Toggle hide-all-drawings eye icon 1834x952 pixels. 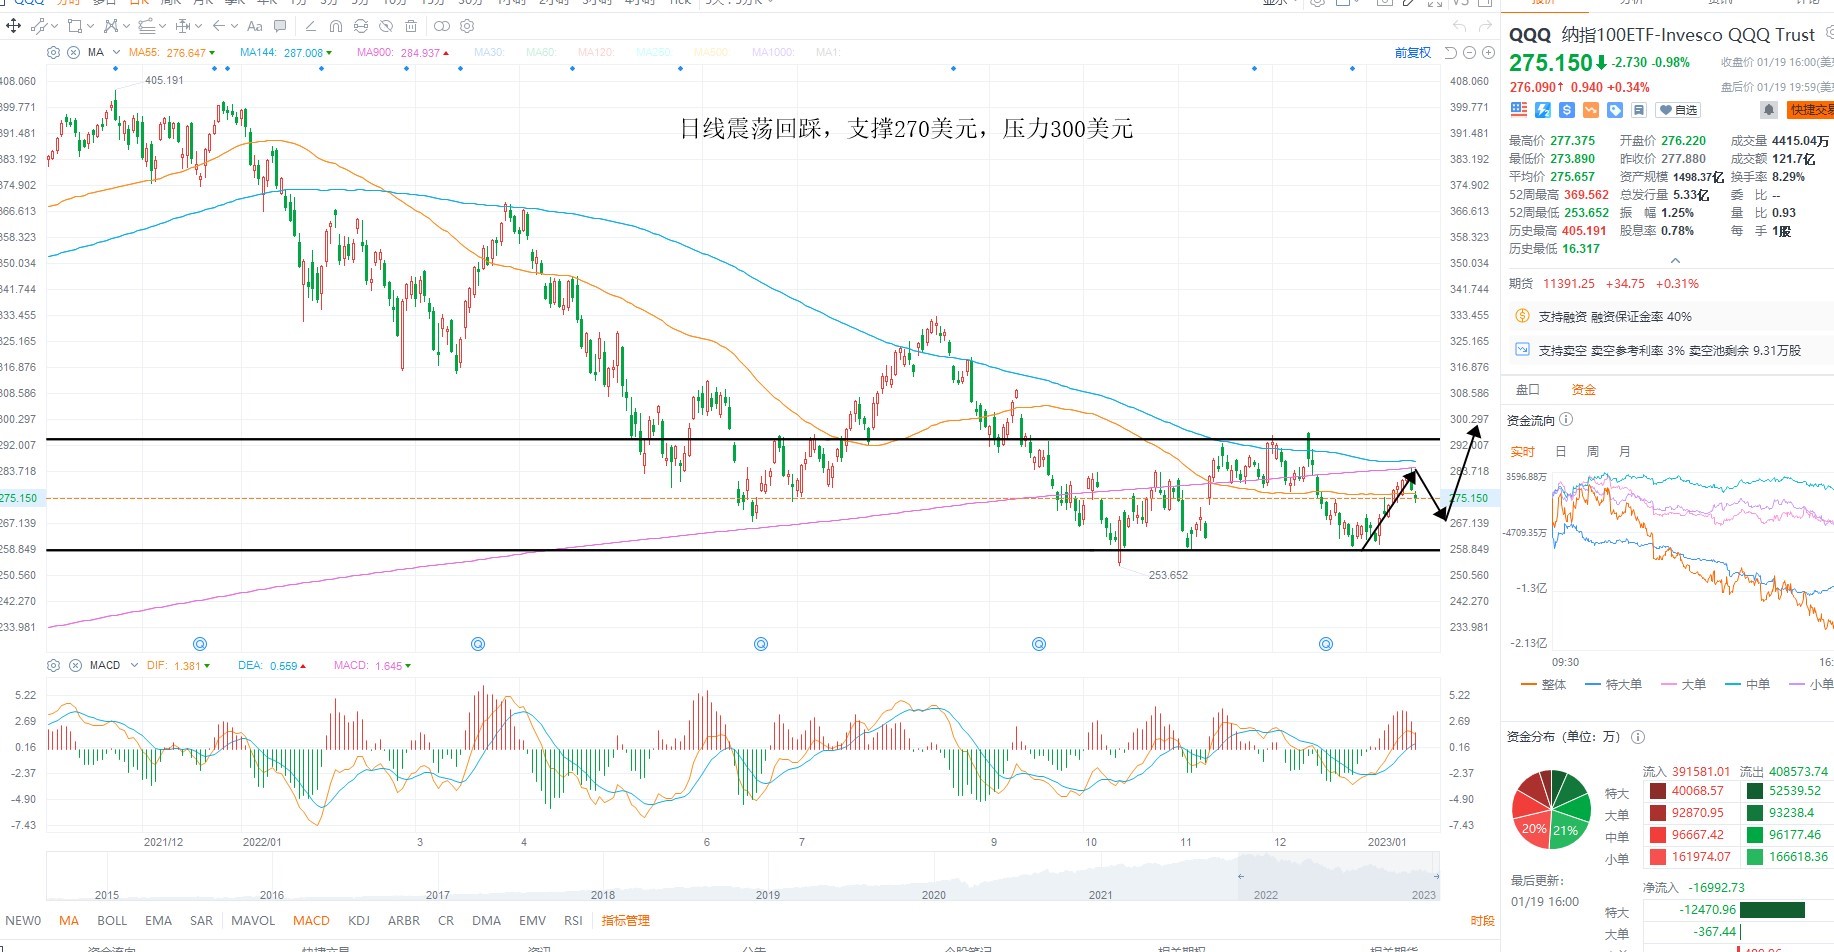[385, 26]
